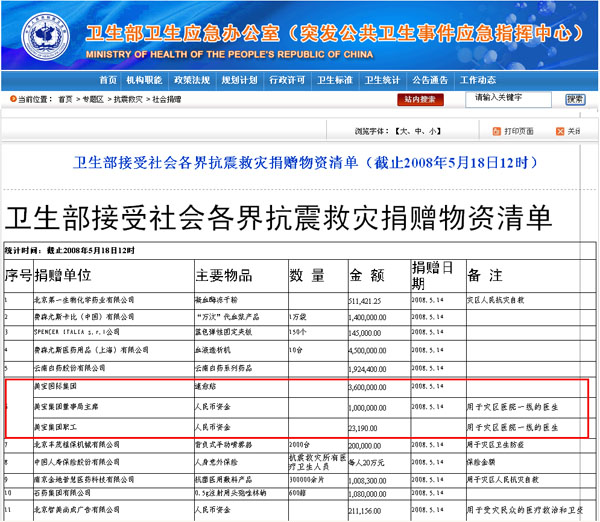Image resolution: width=600 pixels, height=522 pixels.
Task: Click the close page icon
Action: (x=557, y=131)
